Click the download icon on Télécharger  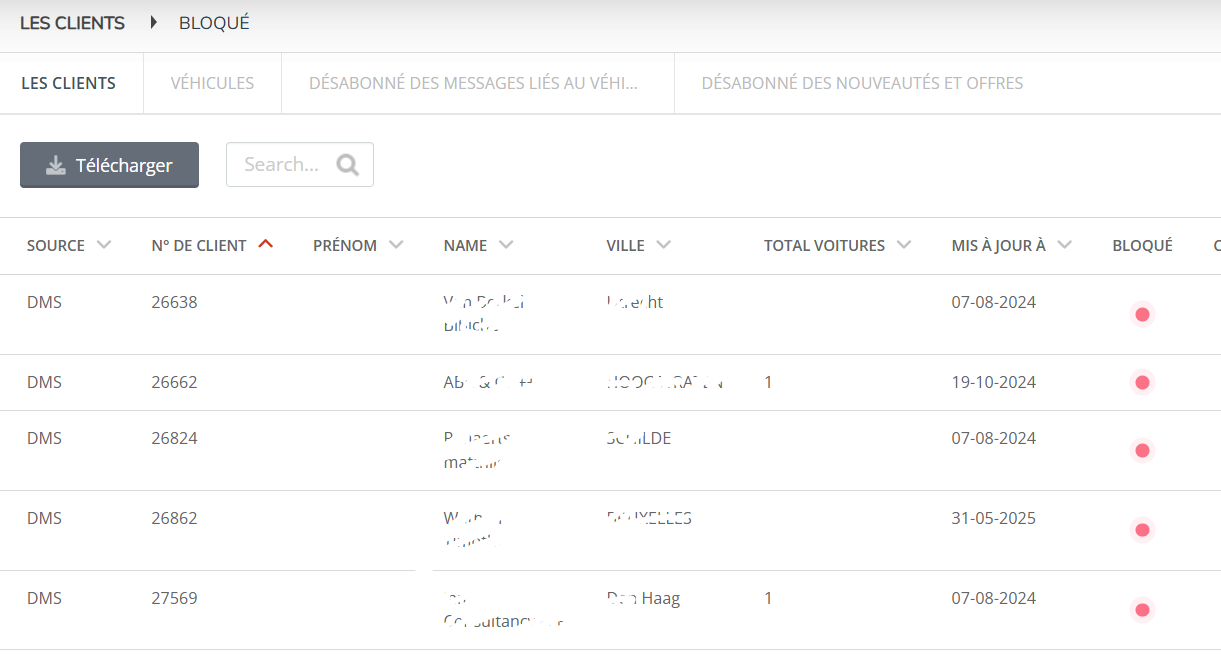56,165
